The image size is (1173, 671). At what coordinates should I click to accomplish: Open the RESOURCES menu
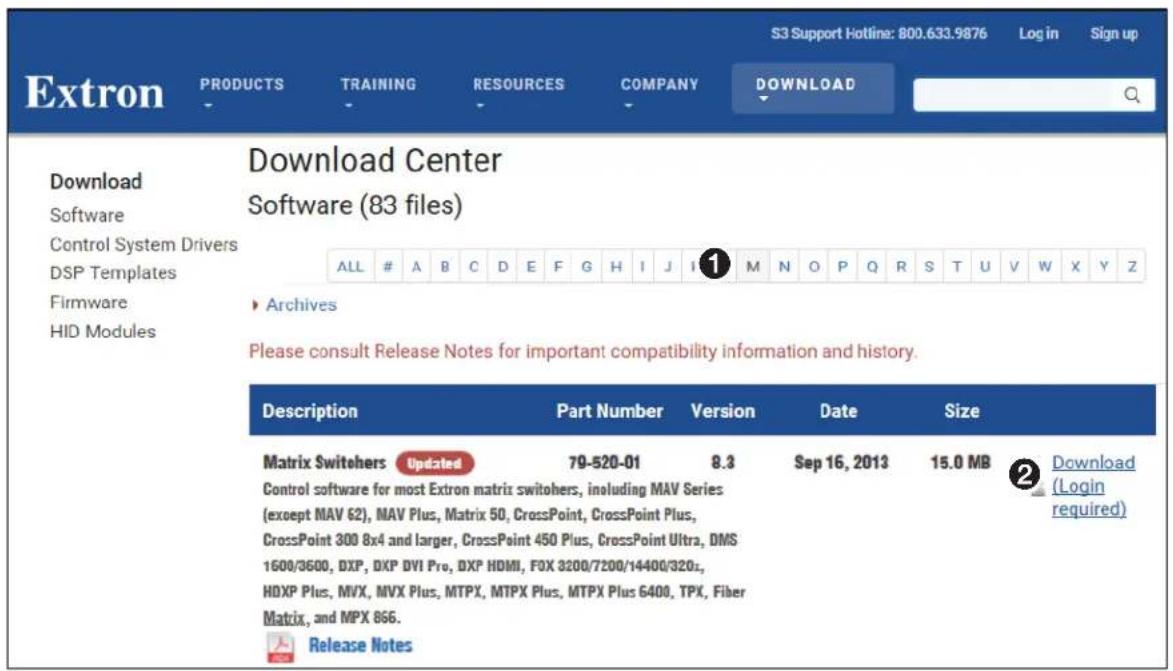coord(518,85)
